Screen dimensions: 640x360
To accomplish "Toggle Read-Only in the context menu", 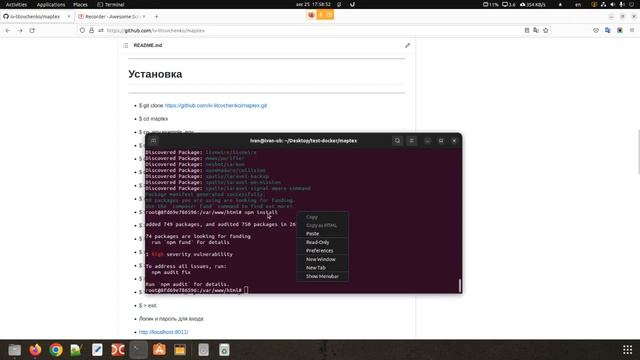I will tap(318, 242).
